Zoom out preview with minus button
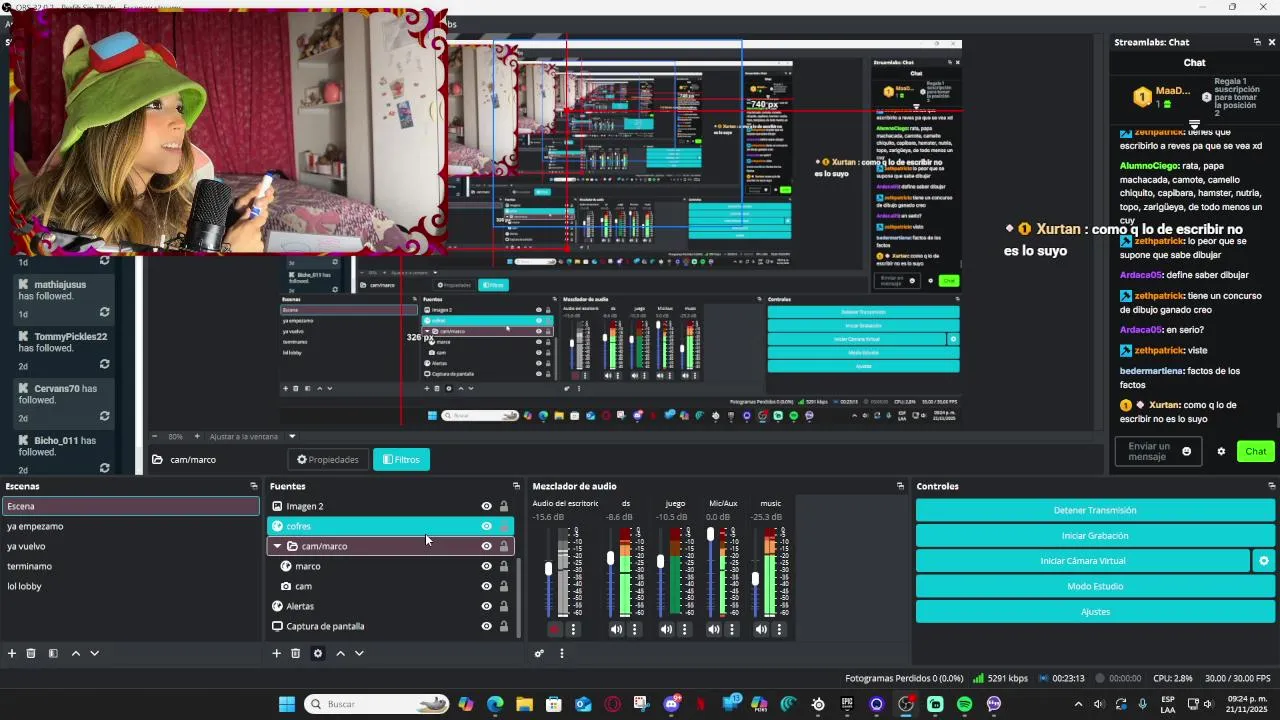The image size is (1280, 720). 154,436
